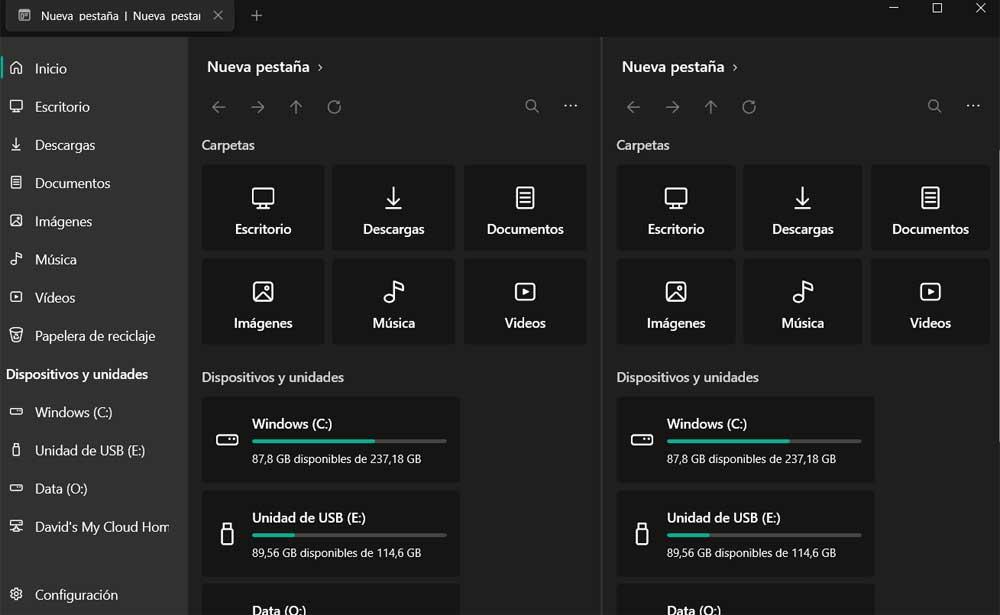
Task: Open Imágenes in the sidebar
Action: coord(94,221)
